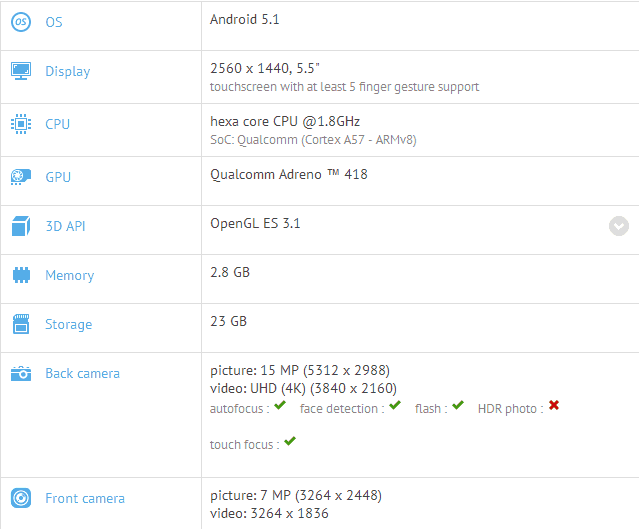Click the CPU chip icon
Viewport: 639px width, 529px height.
coord(21,124)
